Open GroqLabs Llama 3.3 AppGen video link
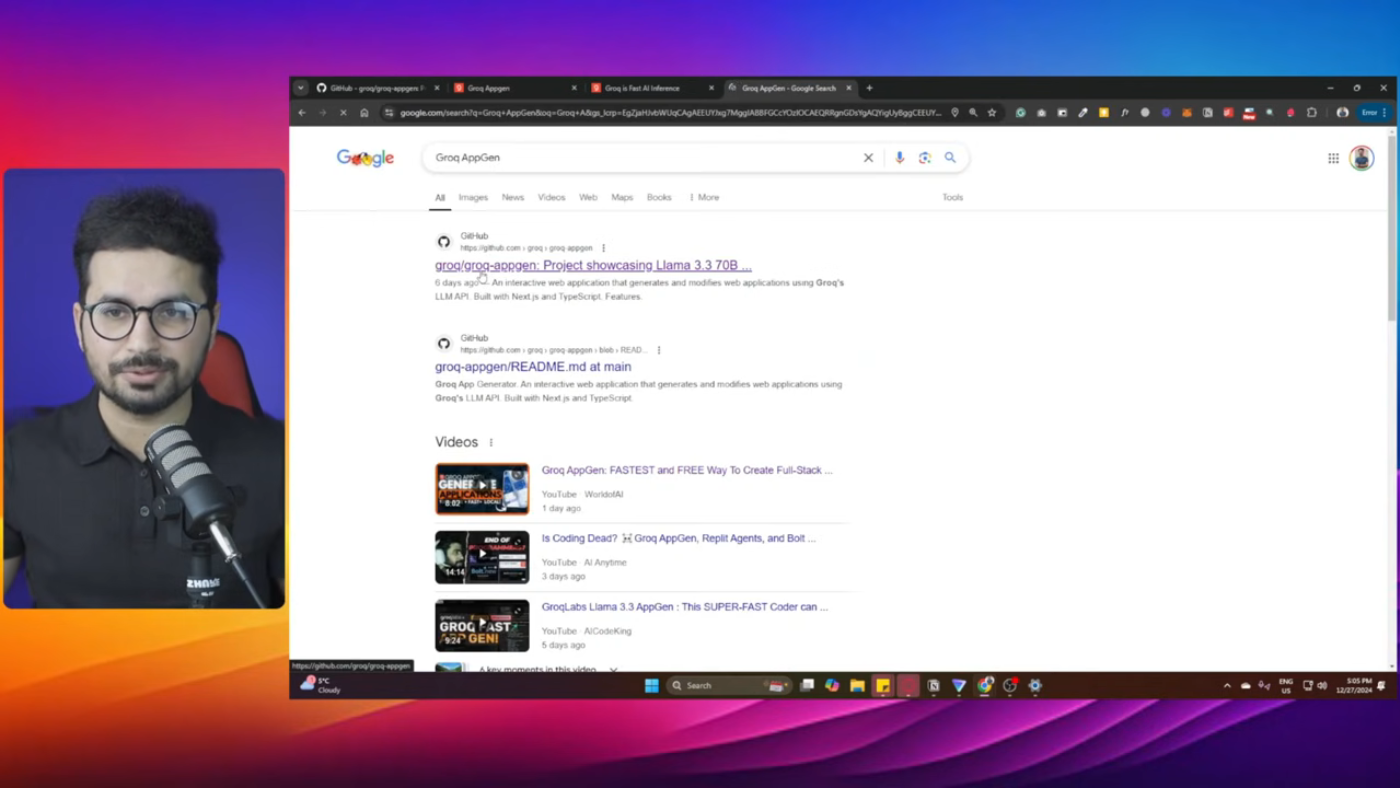This screenshot has height=788, width=1400. [x=685, y=607]
